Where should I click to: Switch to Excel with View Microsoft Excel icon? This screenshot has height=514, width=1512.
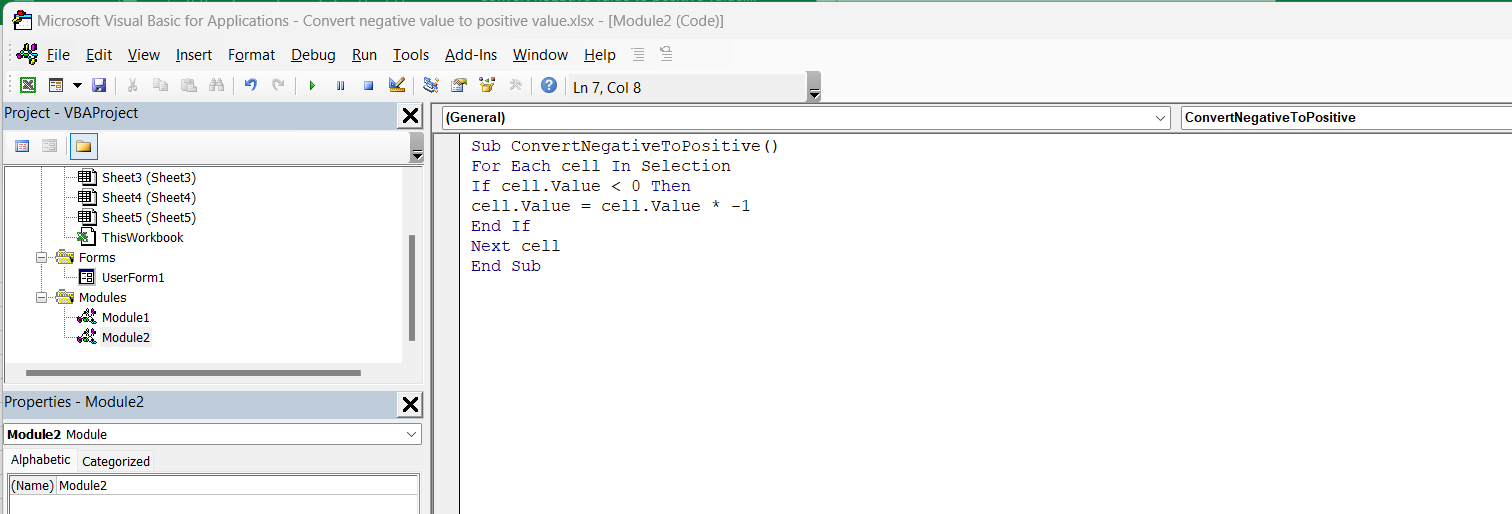pyautogui.click(x=28, y=86)
